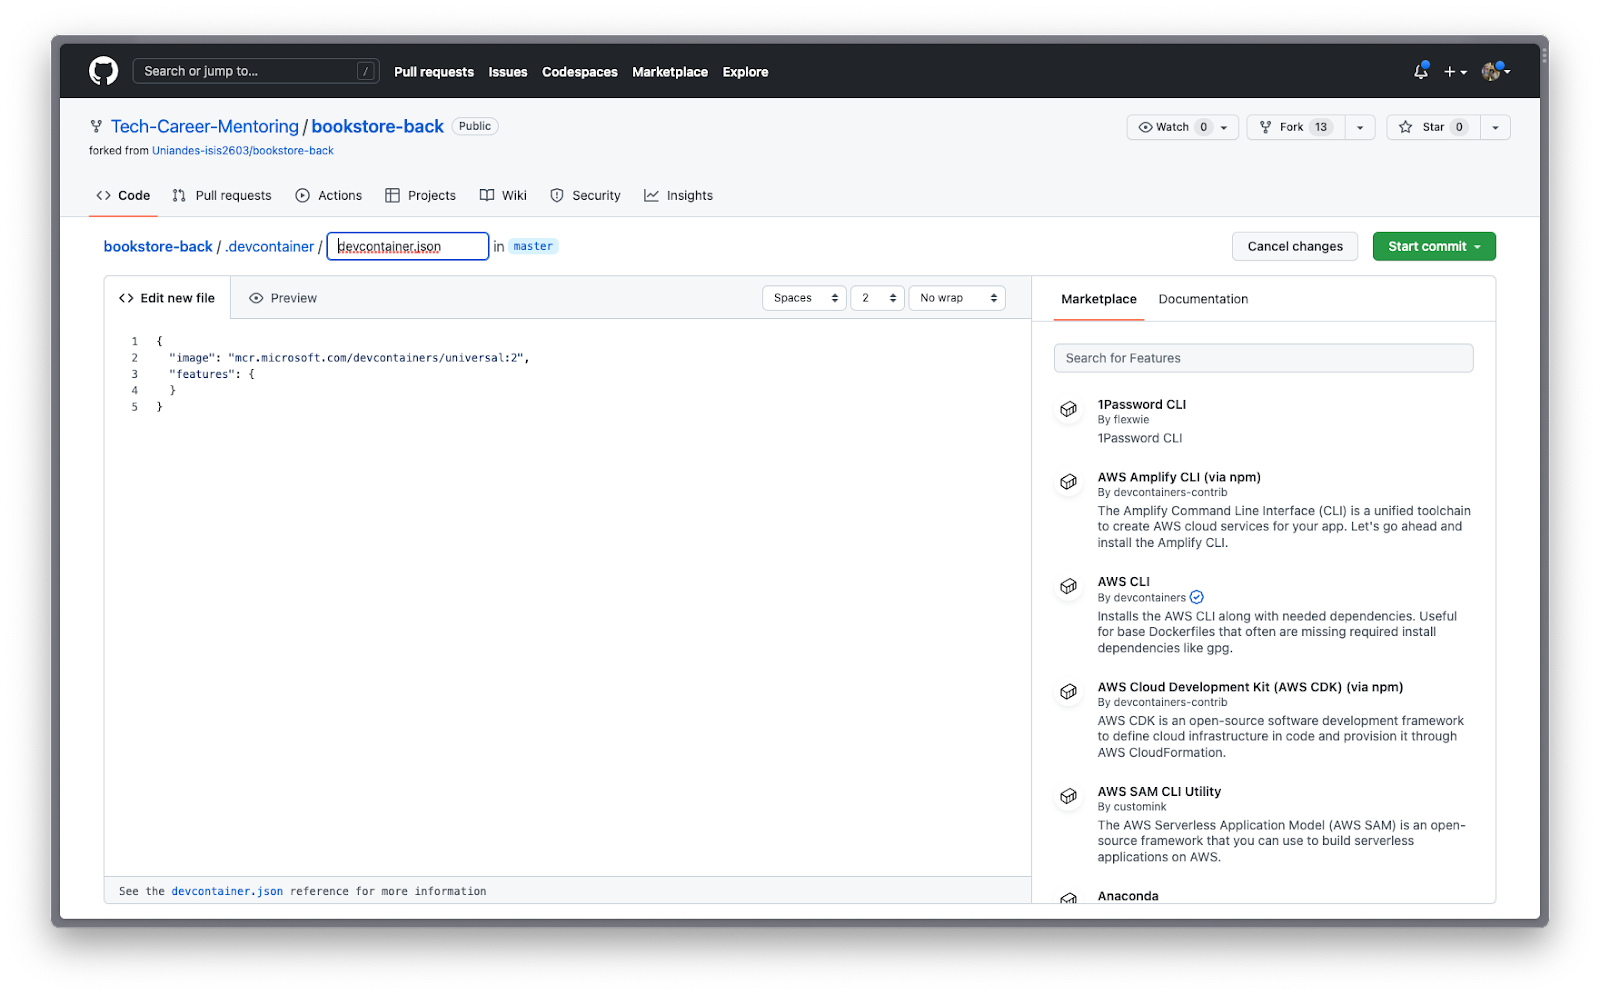The width and height of the screenshot is (1600, 995).
Task: Click the AWS CLI package icon
Action: coord(1068,586)
